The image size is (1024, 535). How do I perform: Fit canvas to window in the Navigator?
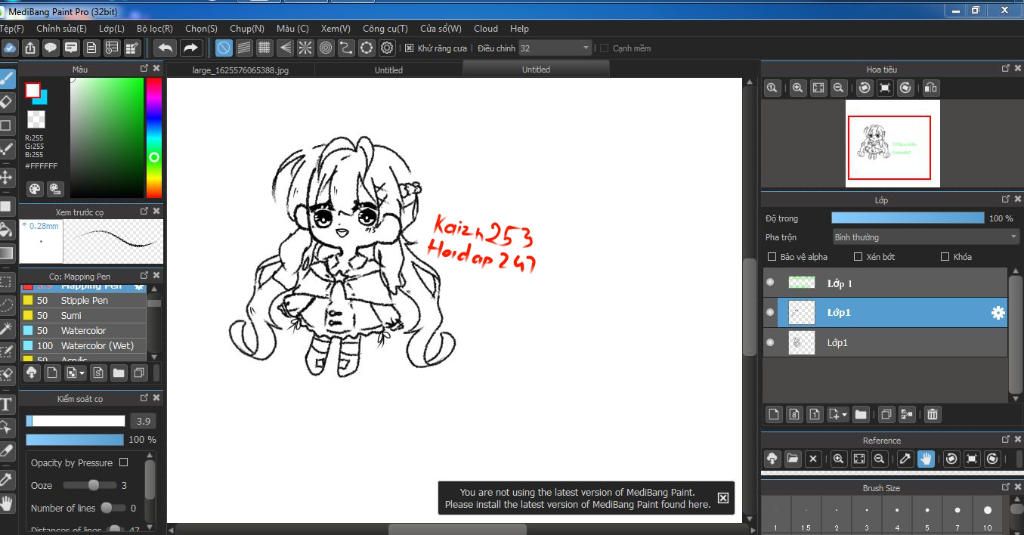coord(818,88)
